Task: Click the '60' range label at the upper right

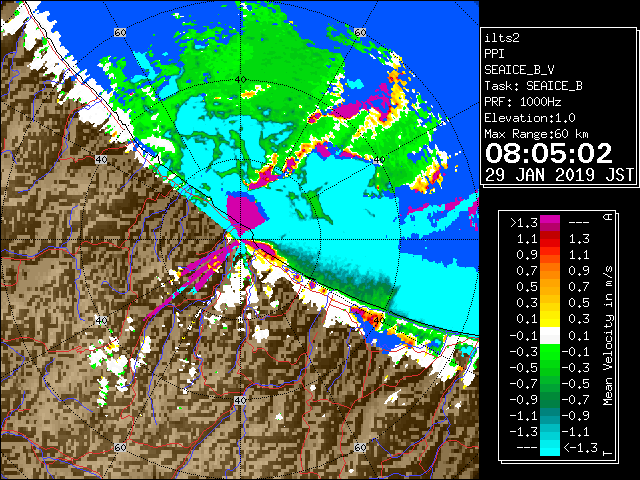Action: 360,32
